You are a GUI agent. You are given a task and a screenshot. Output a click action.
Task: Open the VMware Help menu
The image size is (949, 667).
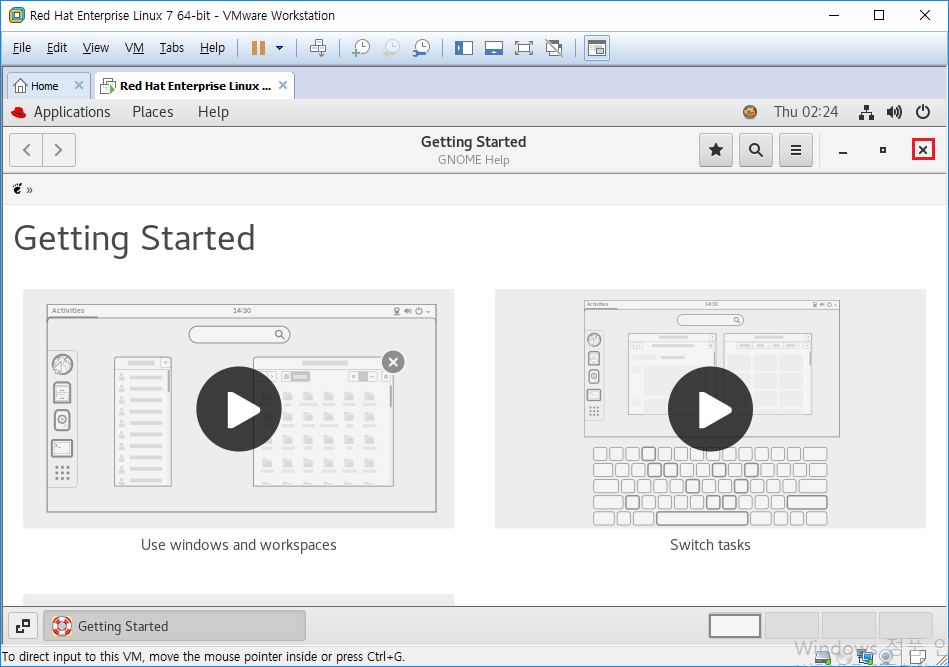(212, 48)
